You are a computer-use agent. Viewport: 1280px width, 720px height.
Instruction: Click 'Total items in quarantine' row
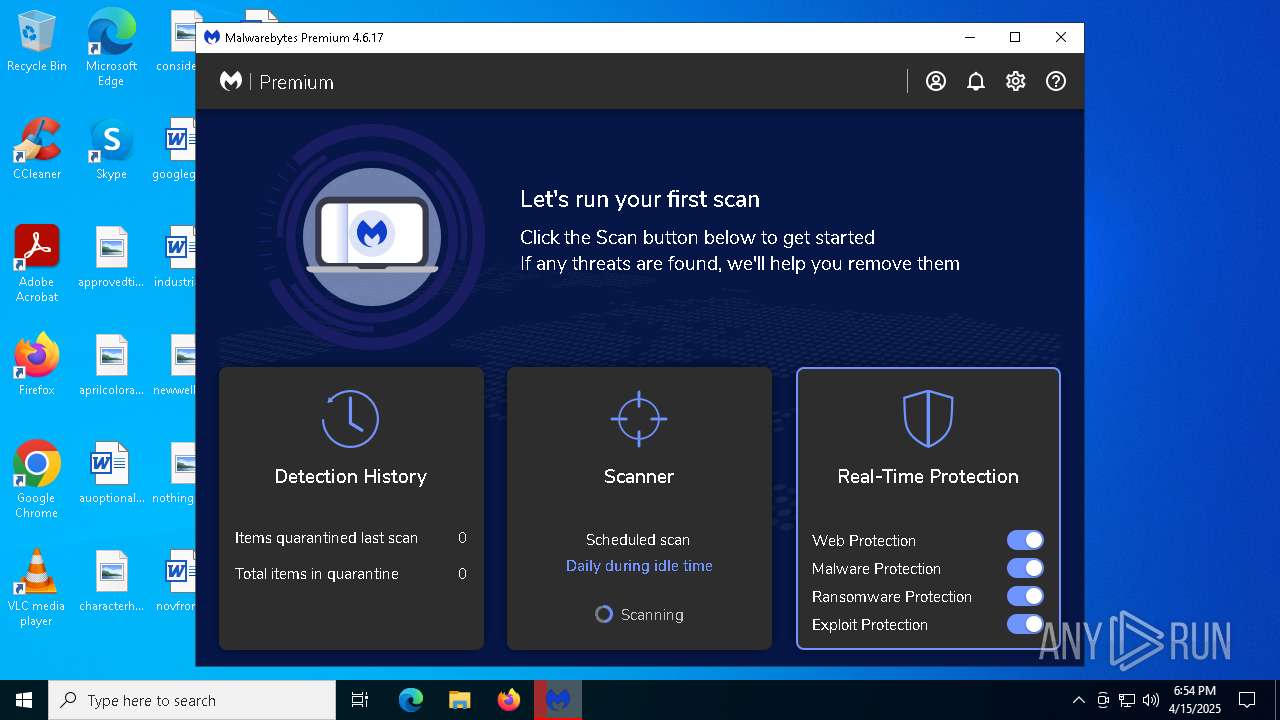coord(351,574)
